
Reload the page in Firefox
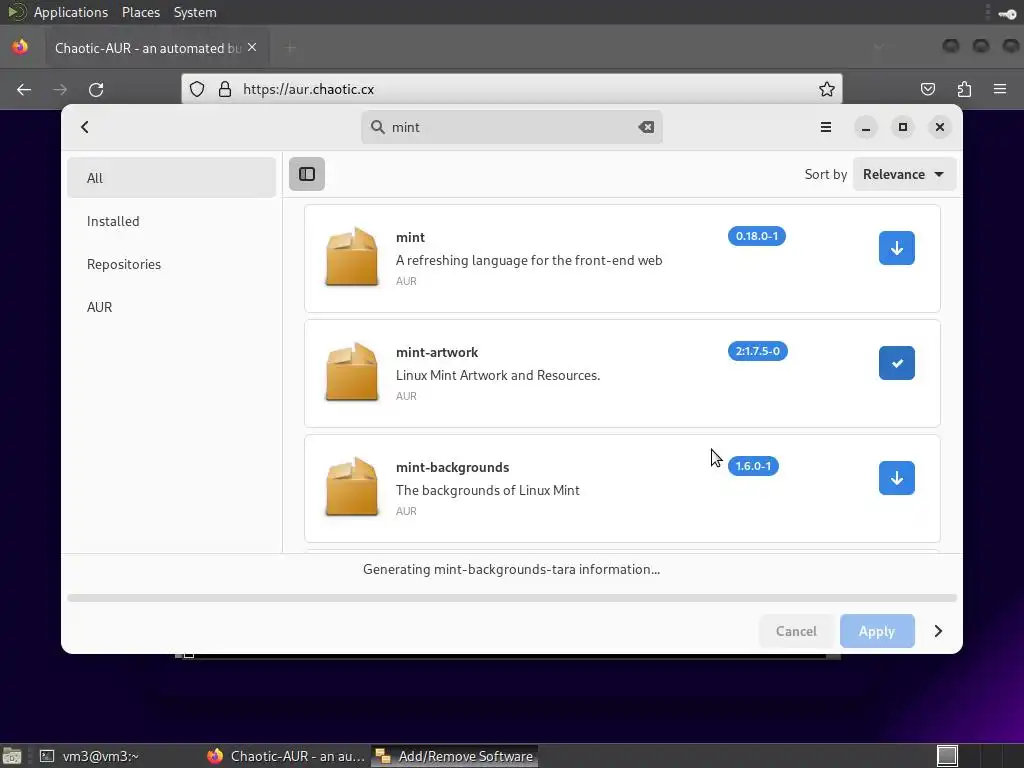(96, 89)
